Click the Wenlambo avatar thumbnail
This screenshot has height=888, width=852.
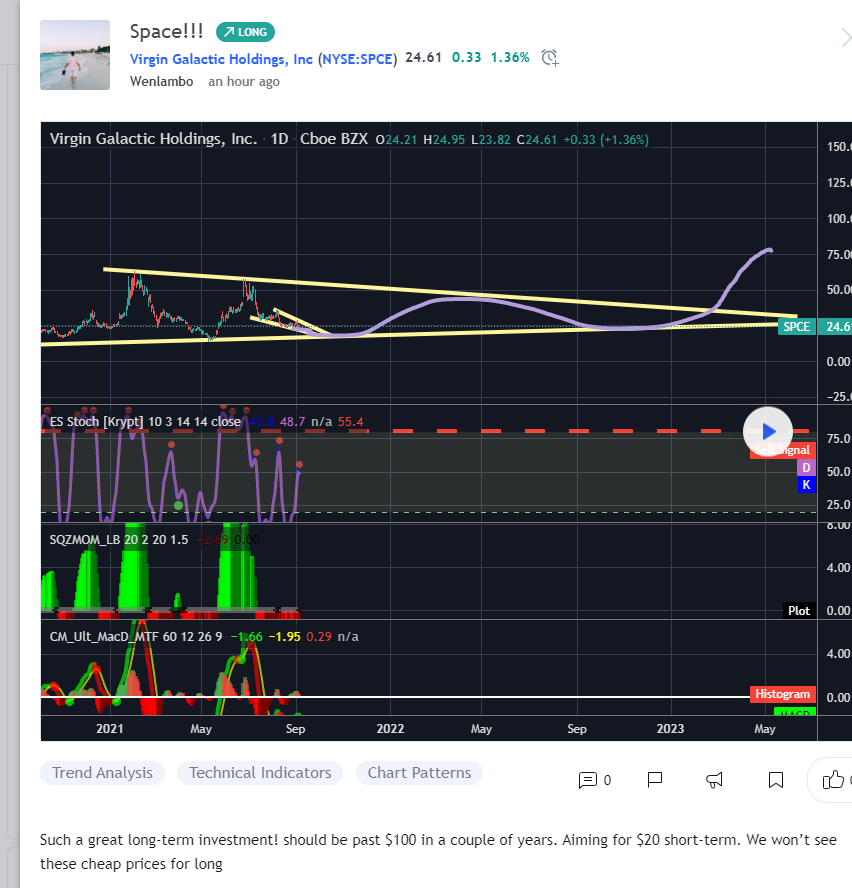click(x=75, y=55)
